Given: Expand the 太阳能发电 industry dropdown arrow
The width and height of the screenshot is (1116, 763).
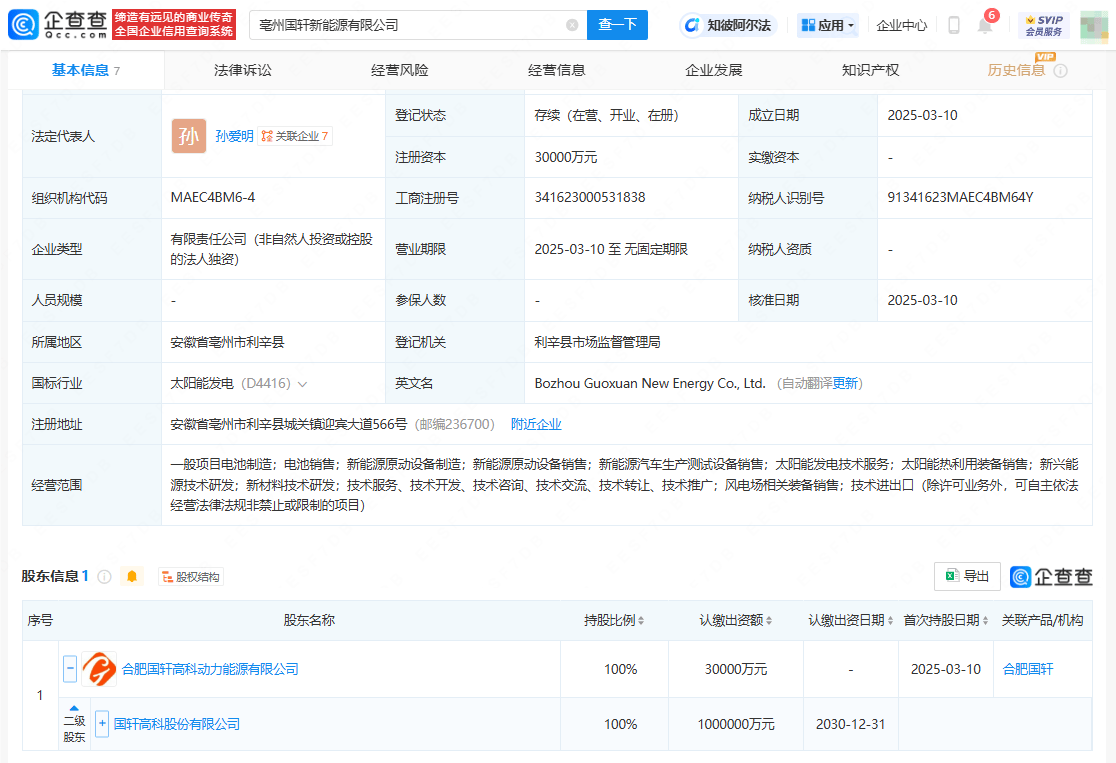Looking at the screenshot, I should 302,384.
